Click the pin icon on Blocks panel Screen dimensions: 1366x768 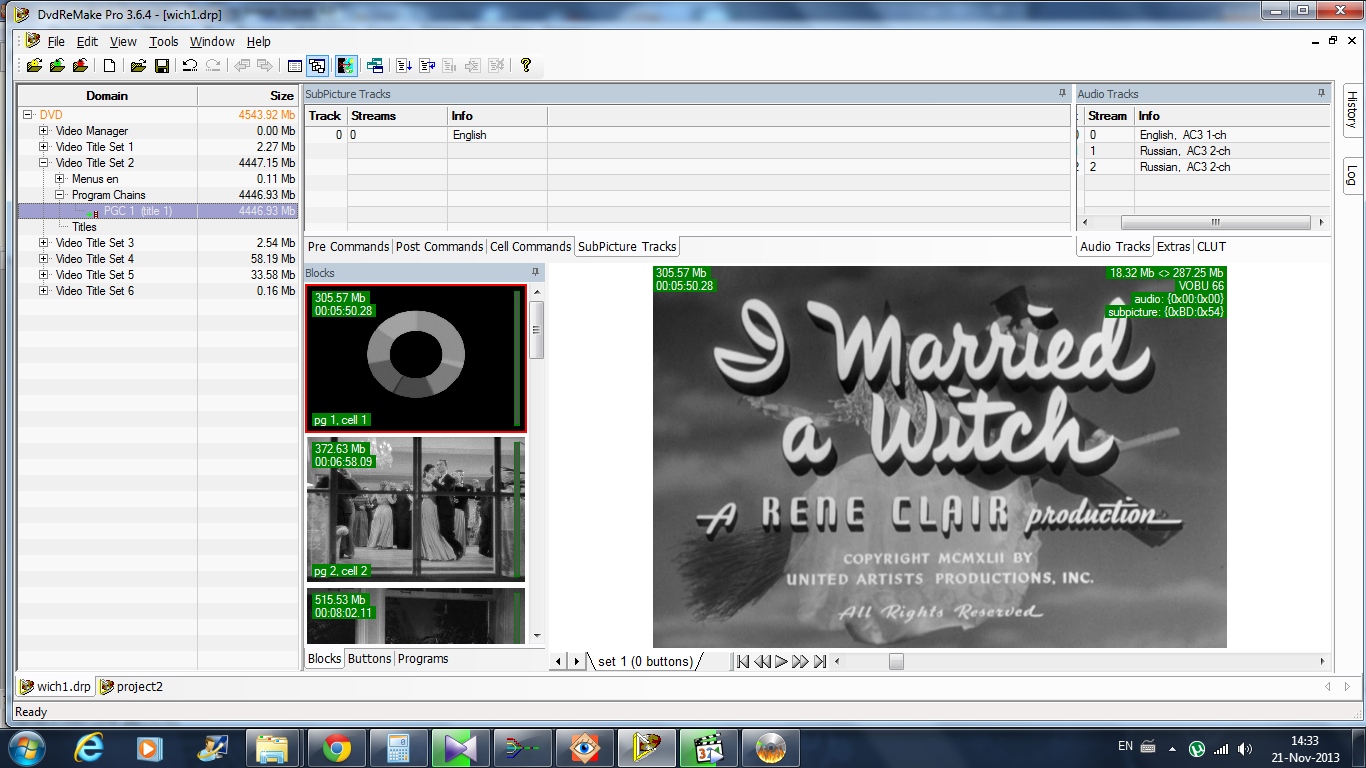(x=536, y=272)
